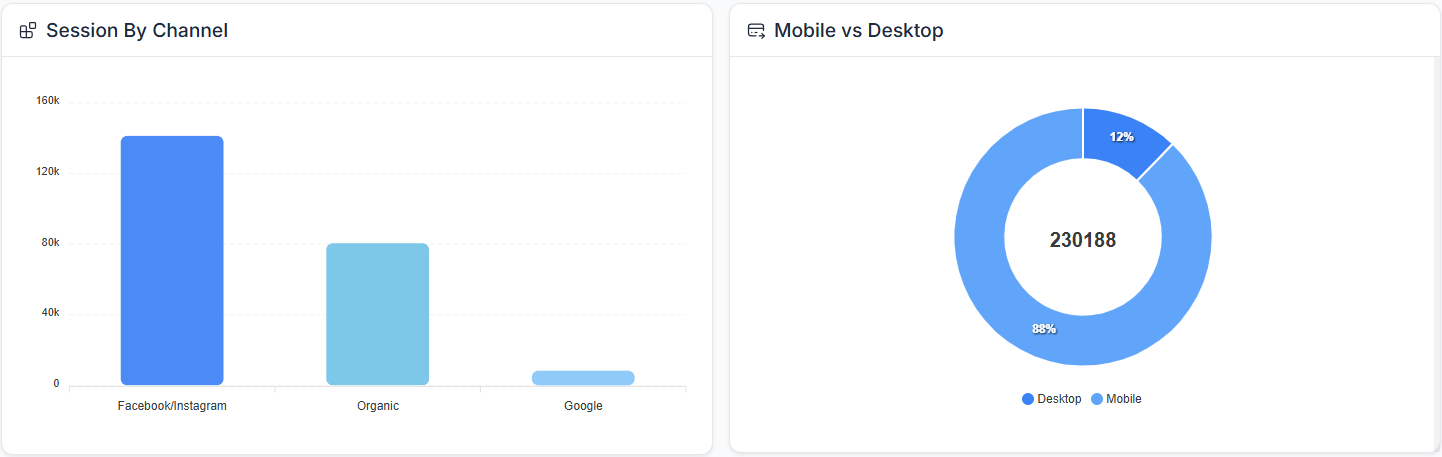
Task: Click the Facebook/Instagram axis label
Action: pyautogui.click(x=172, y=406)
